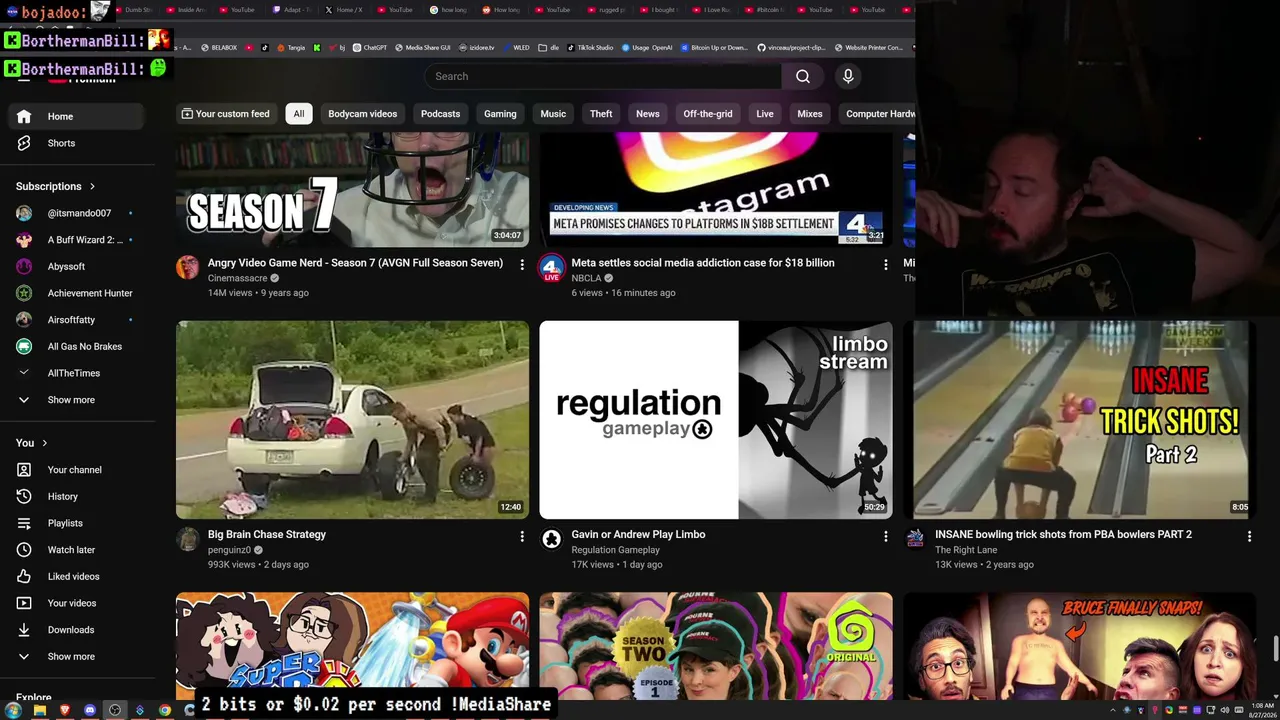1280x720 pixels.
Task: Open Watch later list
Action: tap(77, 550)
